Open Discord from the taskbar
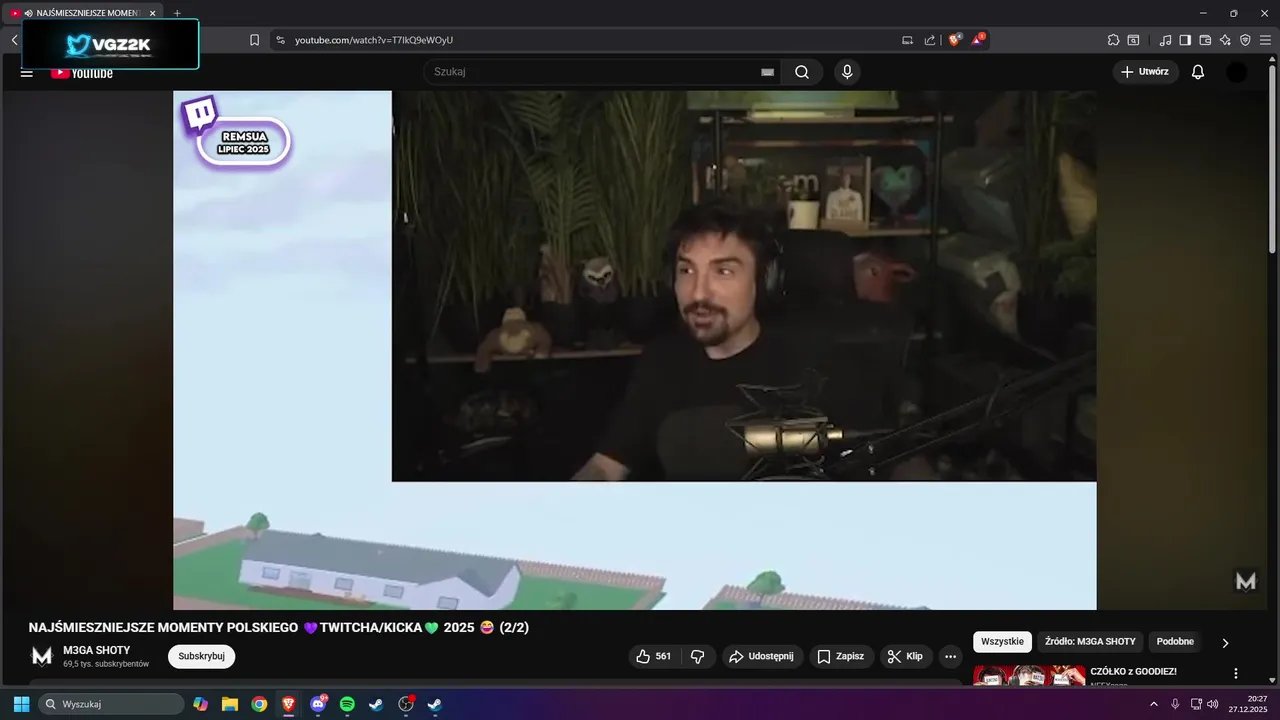The height and width of the screenshot is (720, 1280). coord(318,704)
